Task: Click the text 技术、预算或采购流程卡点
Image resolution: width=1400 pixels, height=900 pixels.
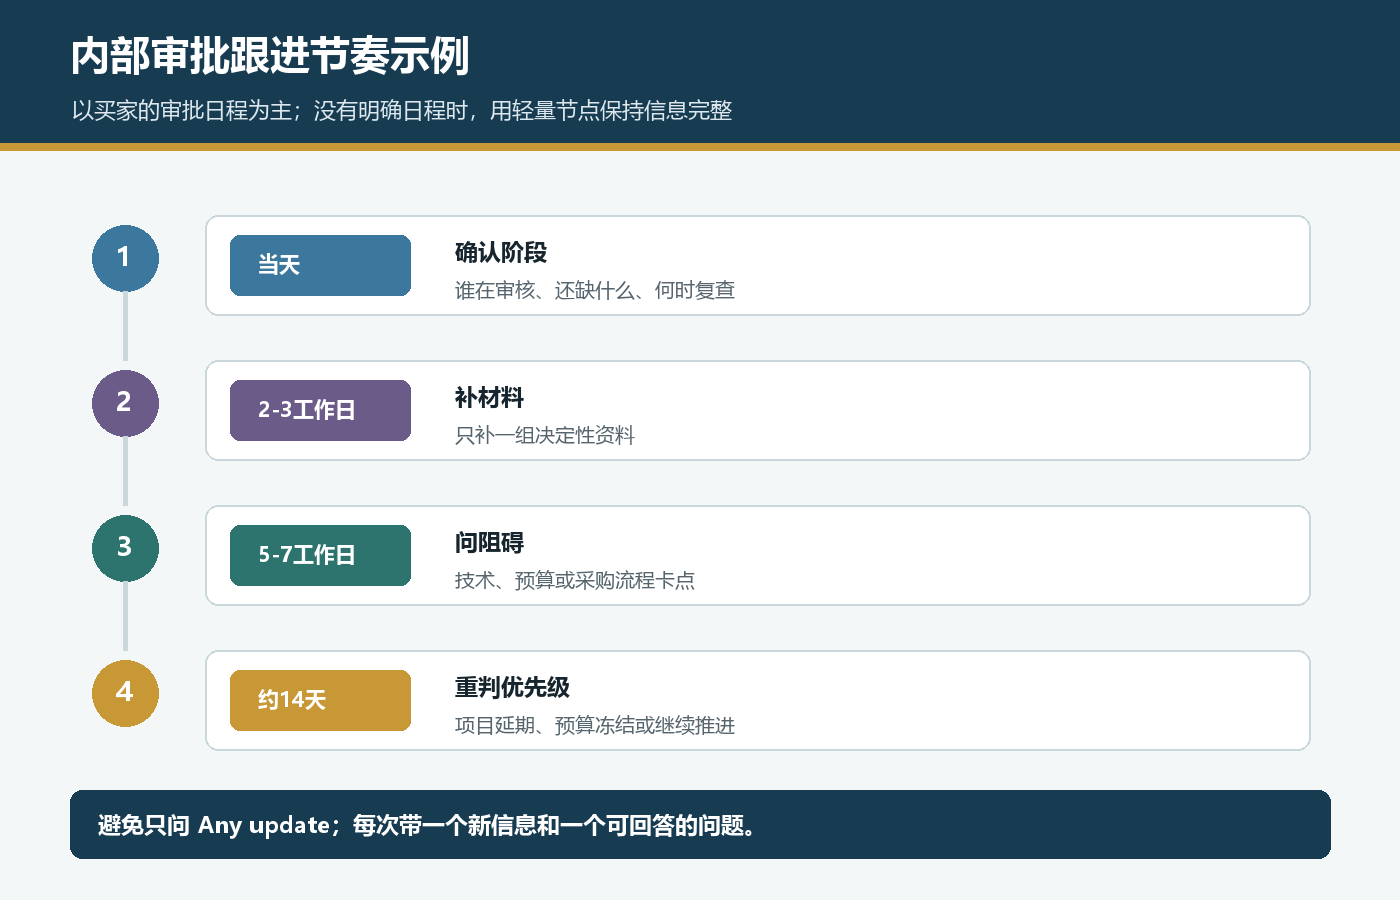Action: pyautogui.click(x=575, y=580)
